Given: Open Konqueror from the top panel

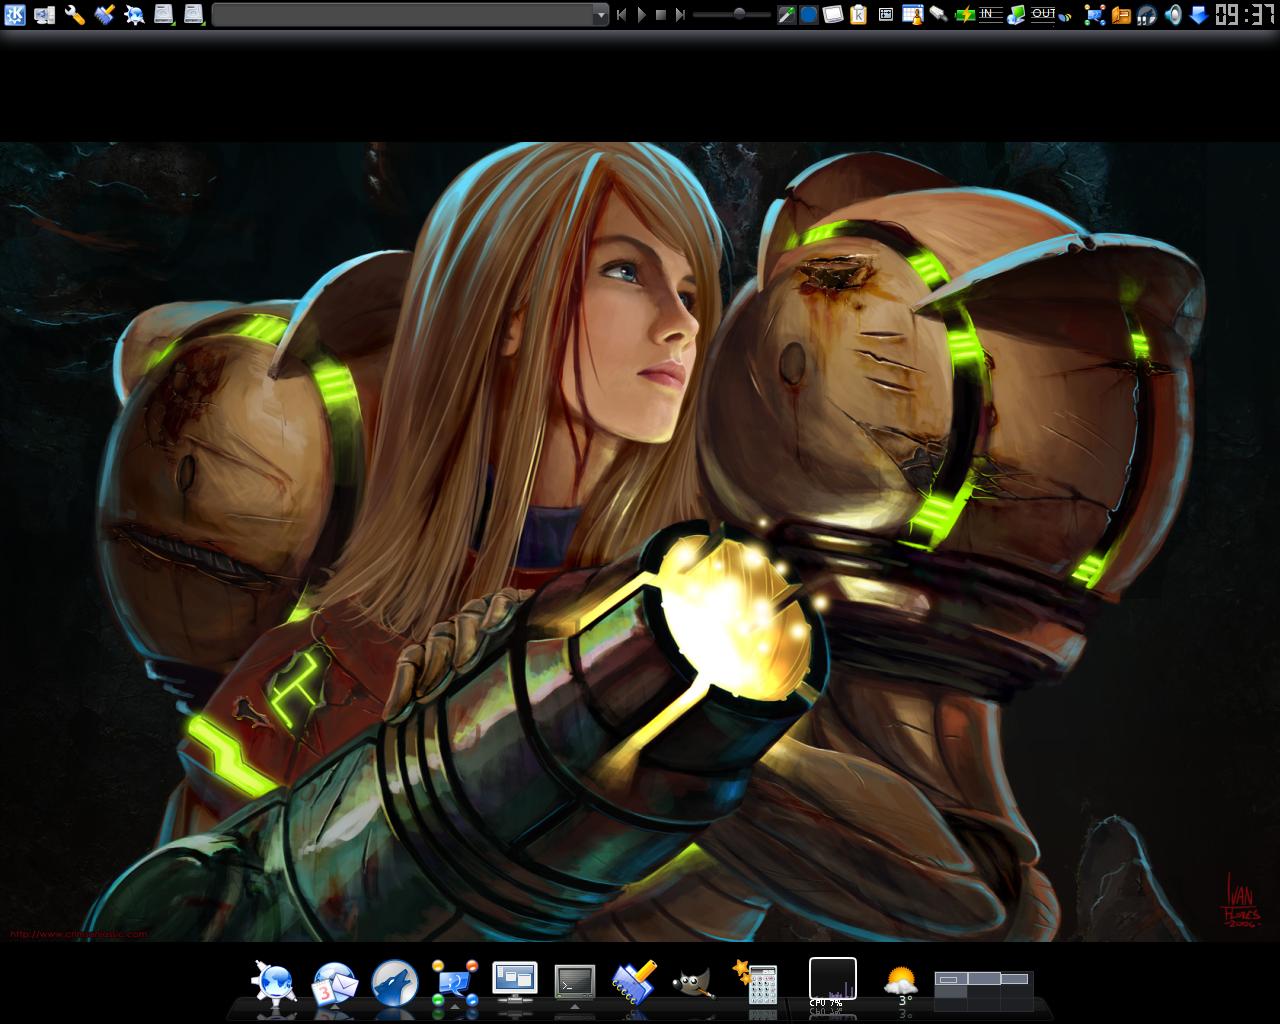Looking at the screenshot, I should point(134,14).
